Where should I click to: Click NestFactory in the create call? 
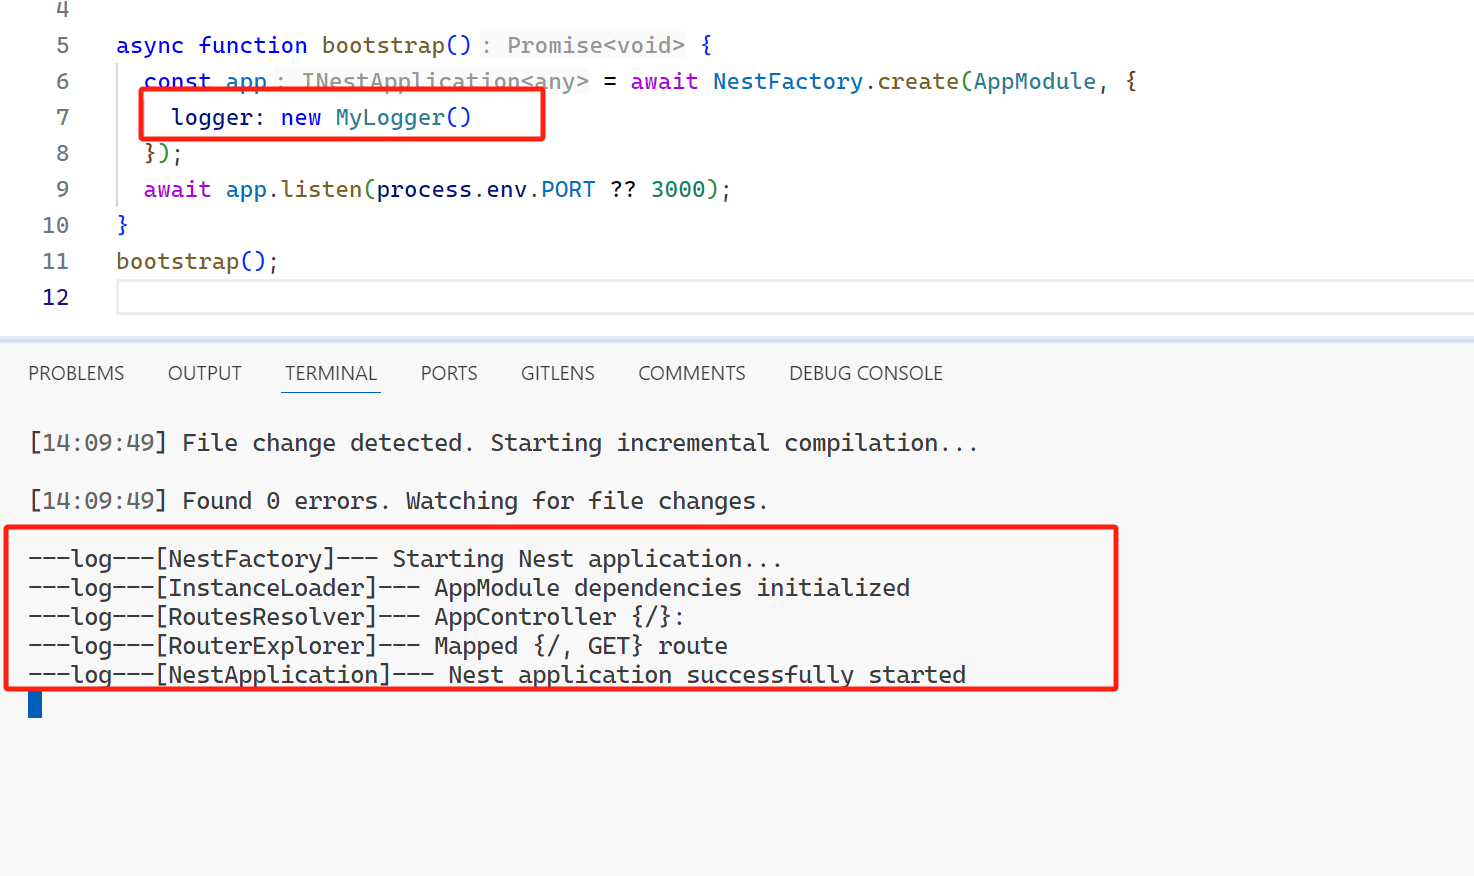pos(787,82)
